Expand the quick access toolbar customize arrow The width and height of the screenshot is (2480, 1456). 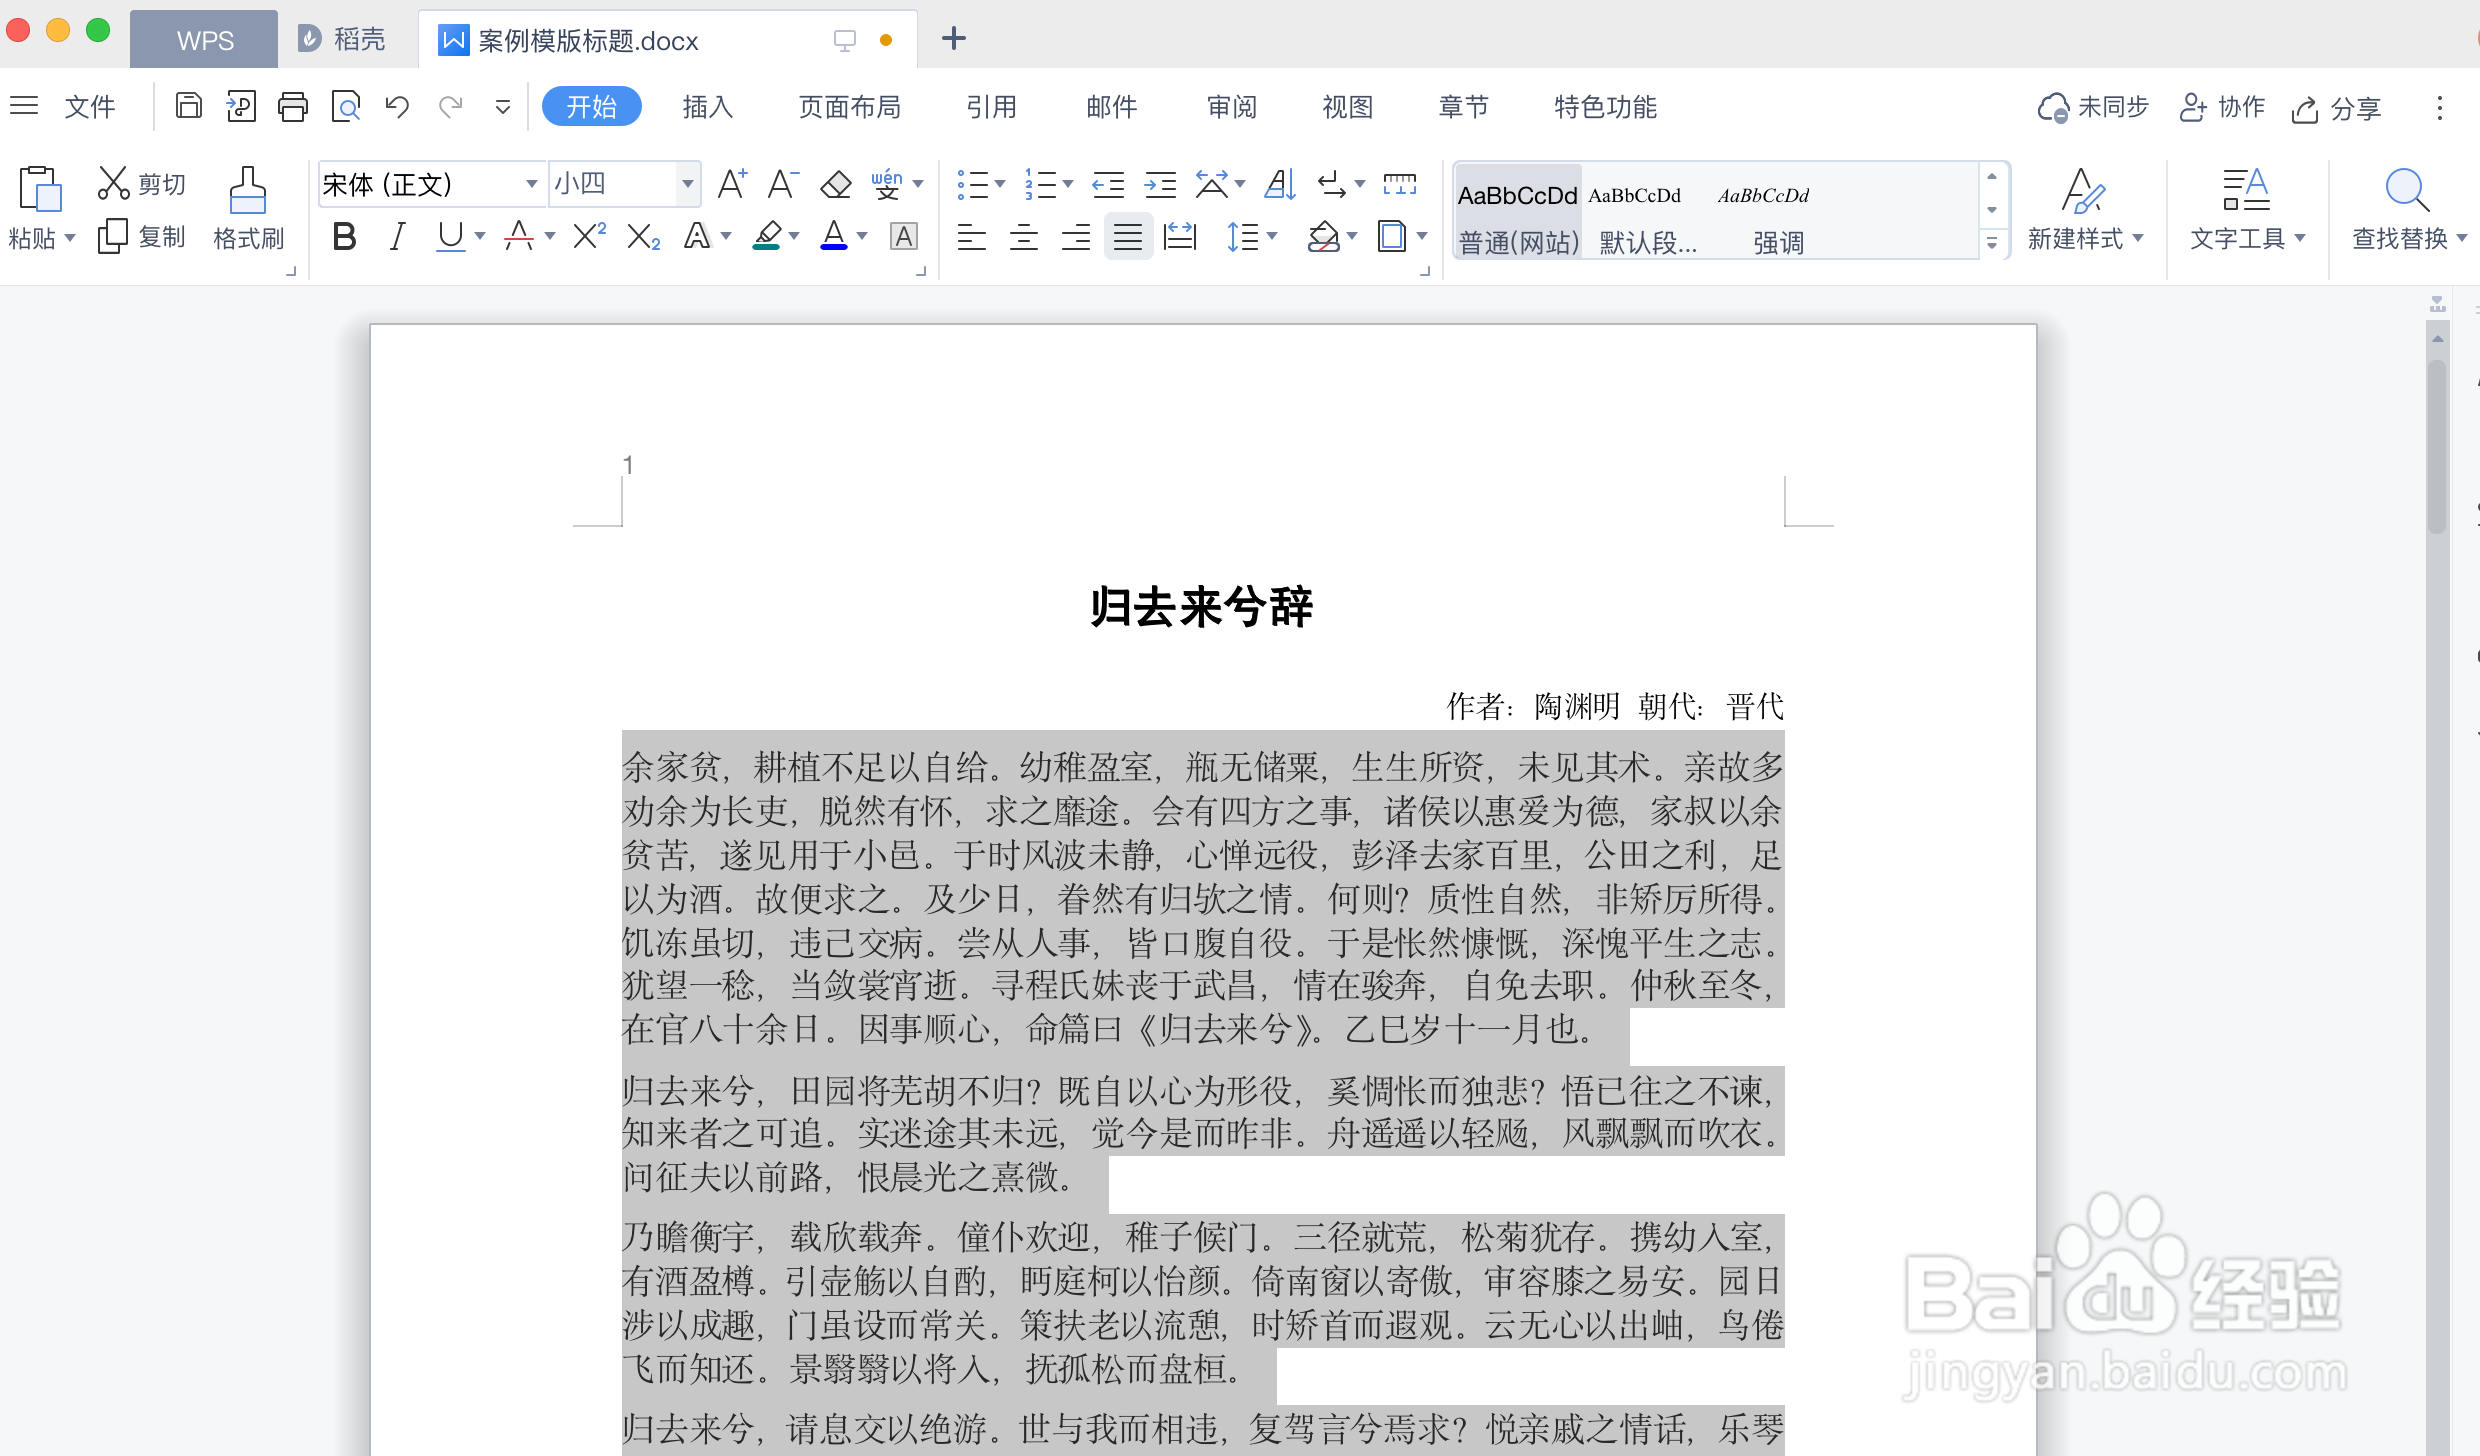coord(503,107)
